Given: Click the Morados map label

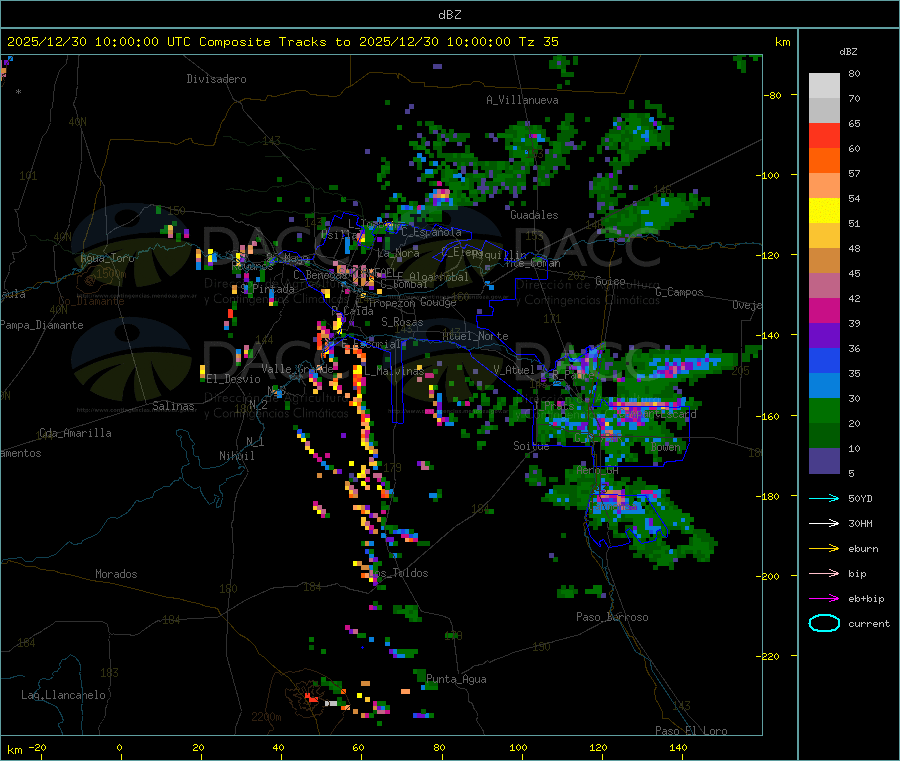Looking at the screenshot, I should pos(117,574).
